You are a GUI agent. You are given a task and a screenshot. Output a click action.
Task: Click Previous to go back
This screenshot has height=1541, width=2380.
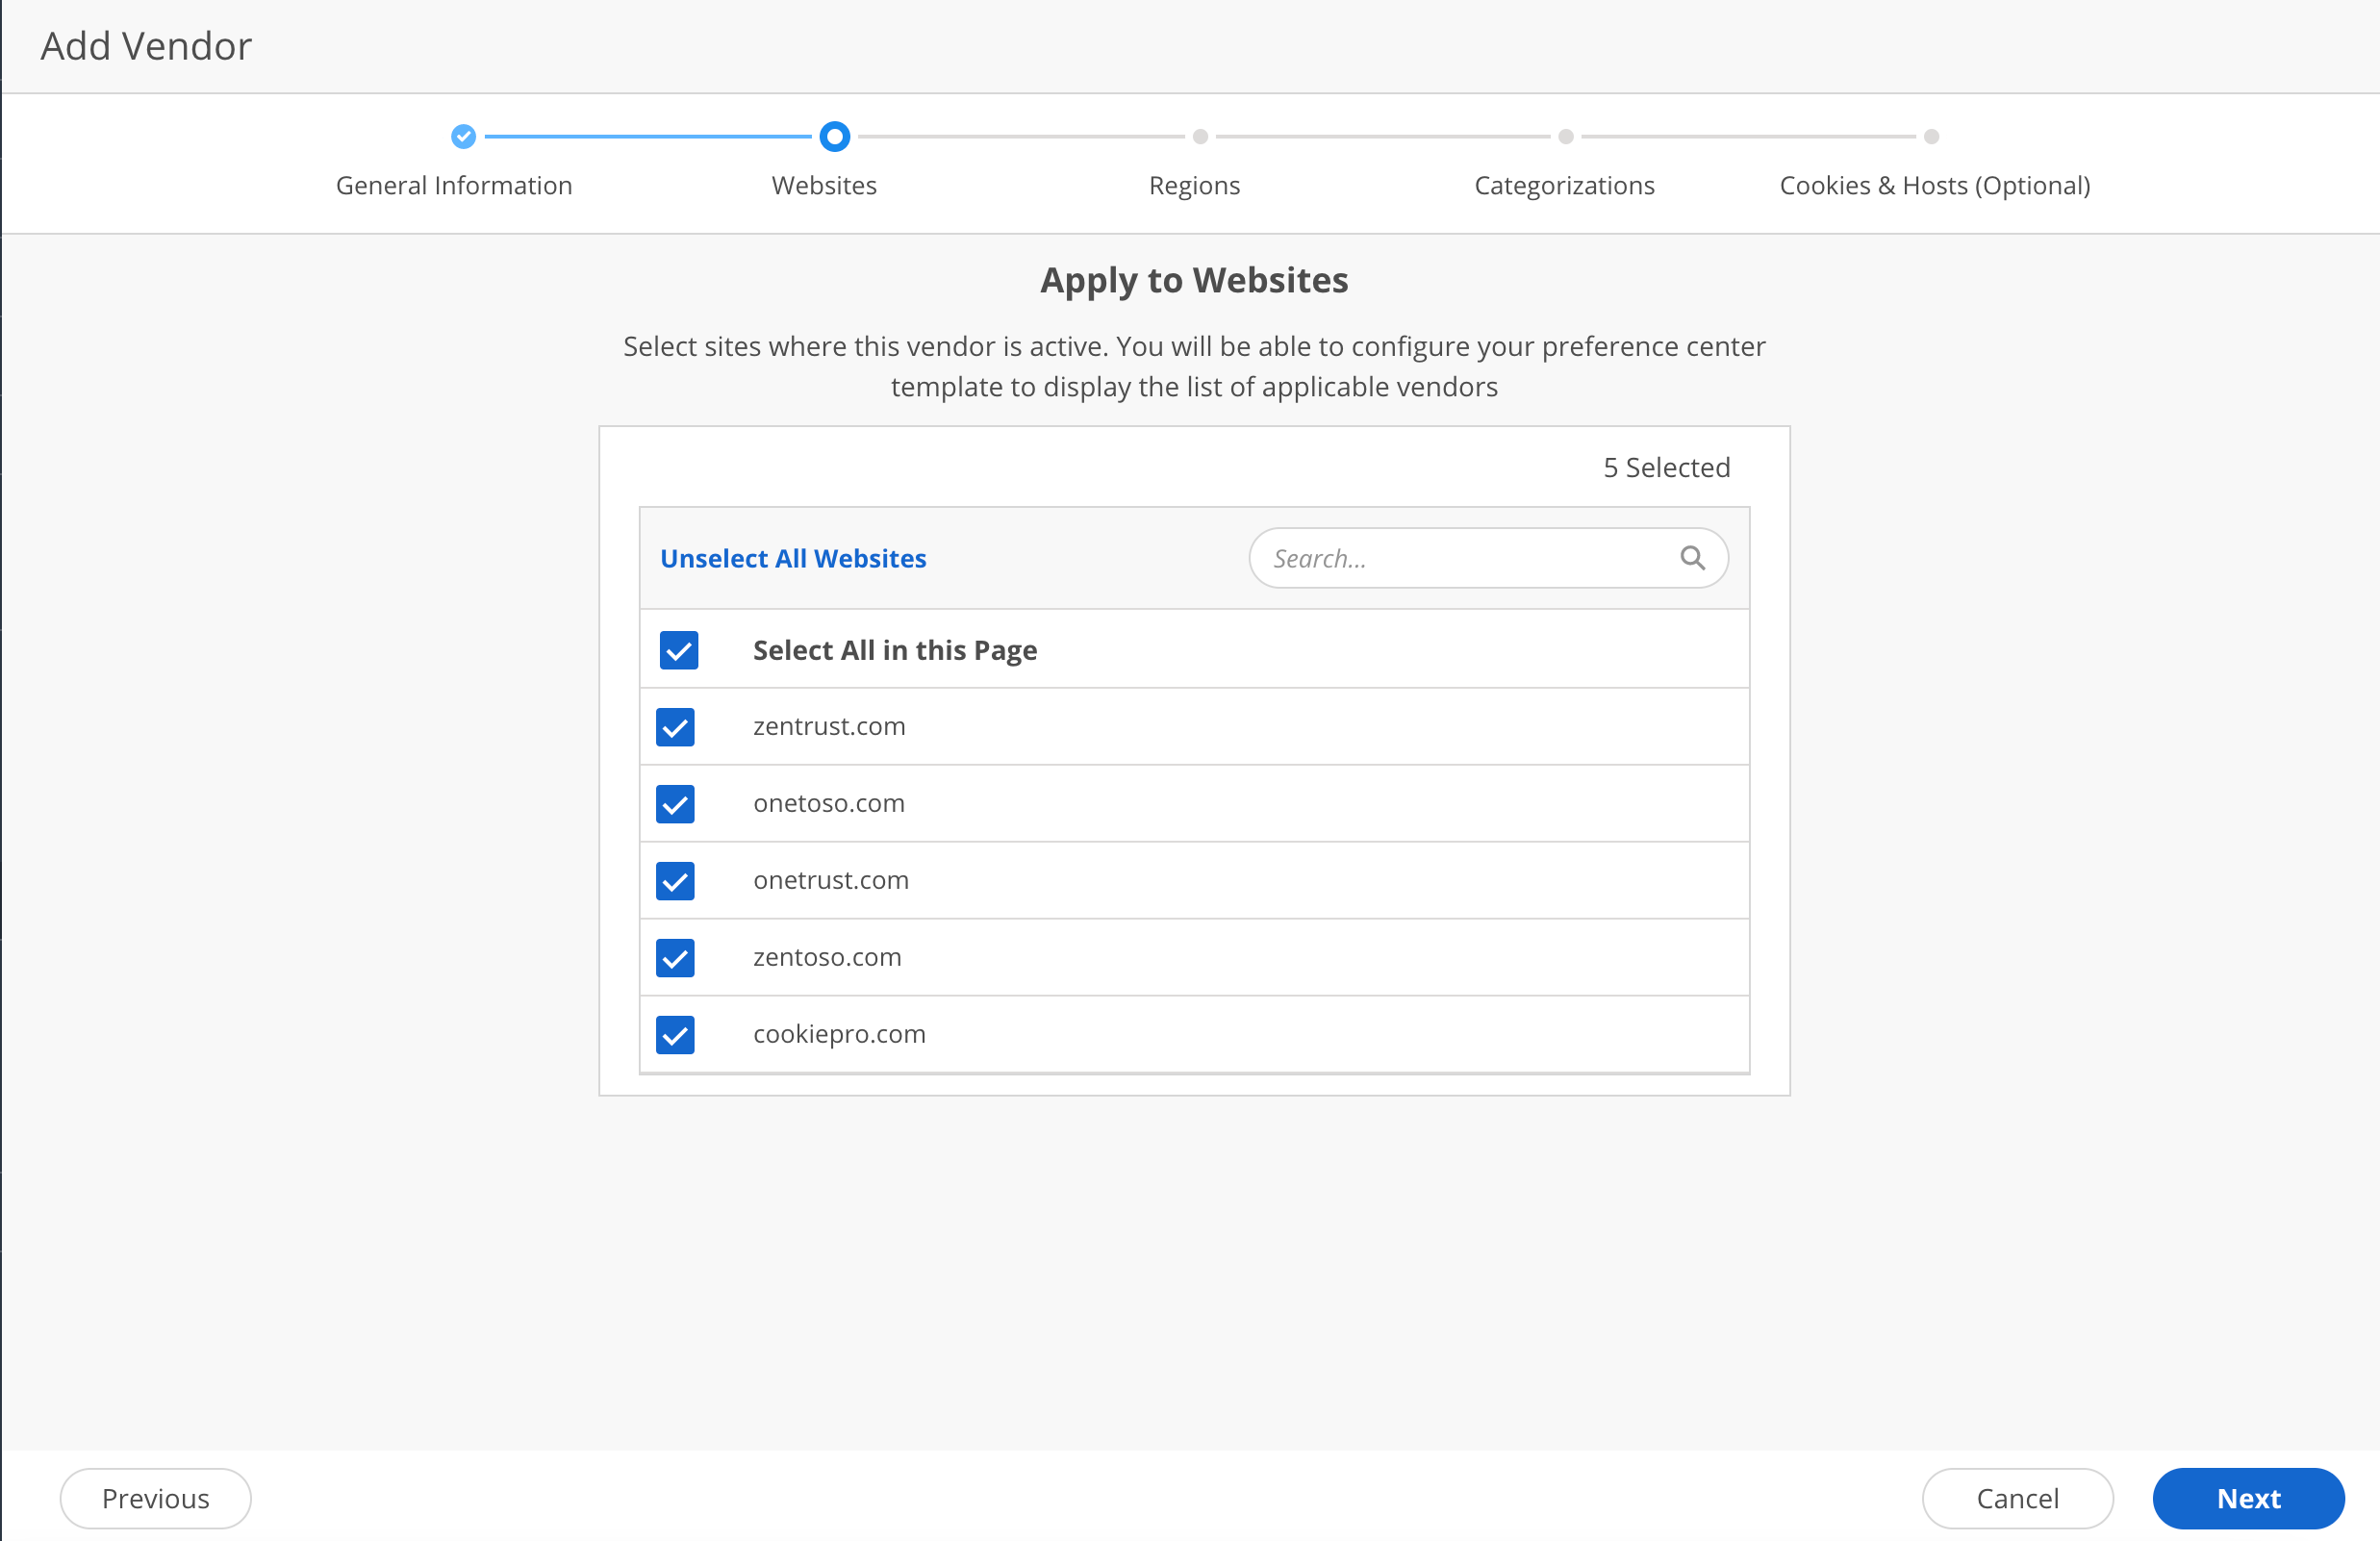click(156, 1498)
